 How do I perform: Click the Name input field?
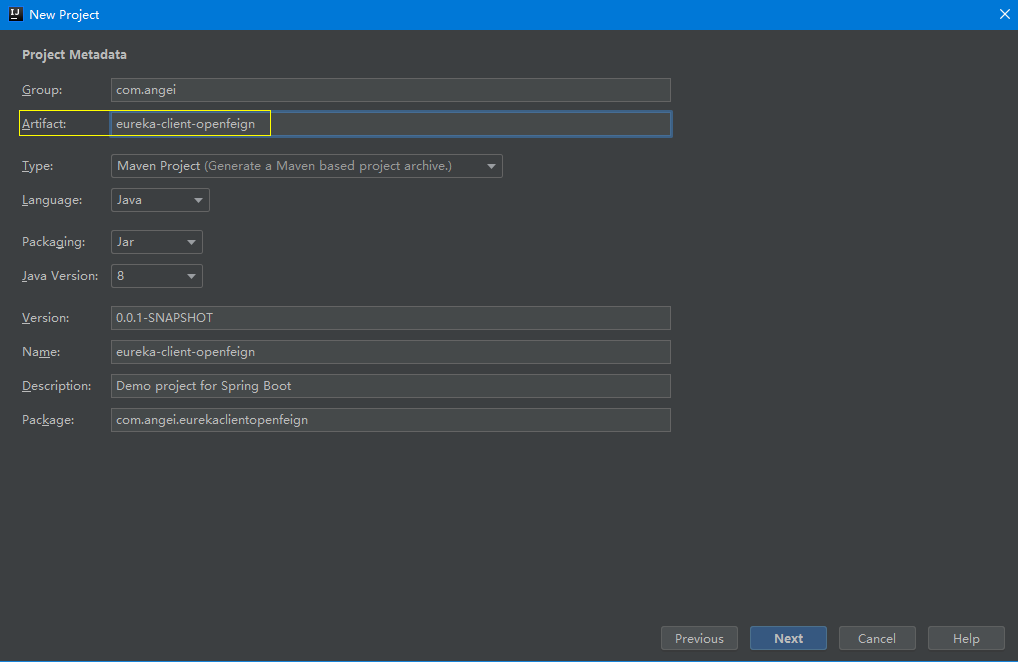(390, 352)
